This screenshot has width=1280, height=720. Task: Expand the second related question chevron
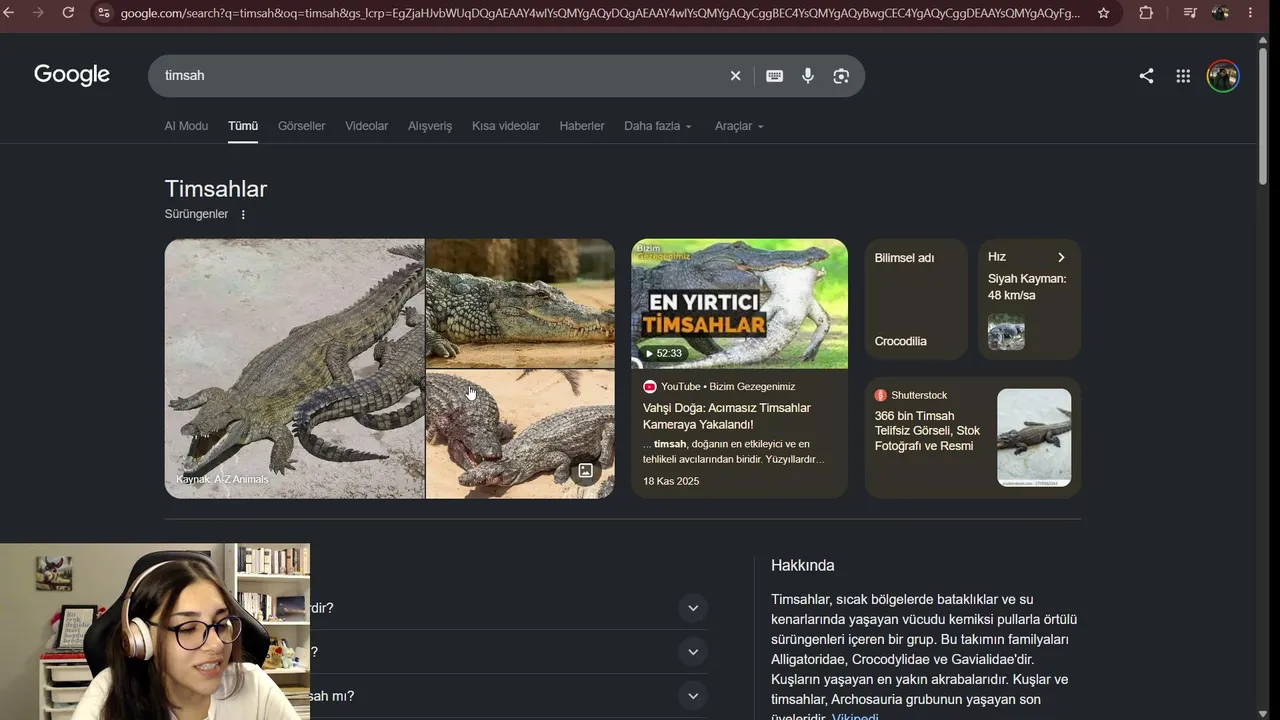pyautogui.click(x=692, y=652)
